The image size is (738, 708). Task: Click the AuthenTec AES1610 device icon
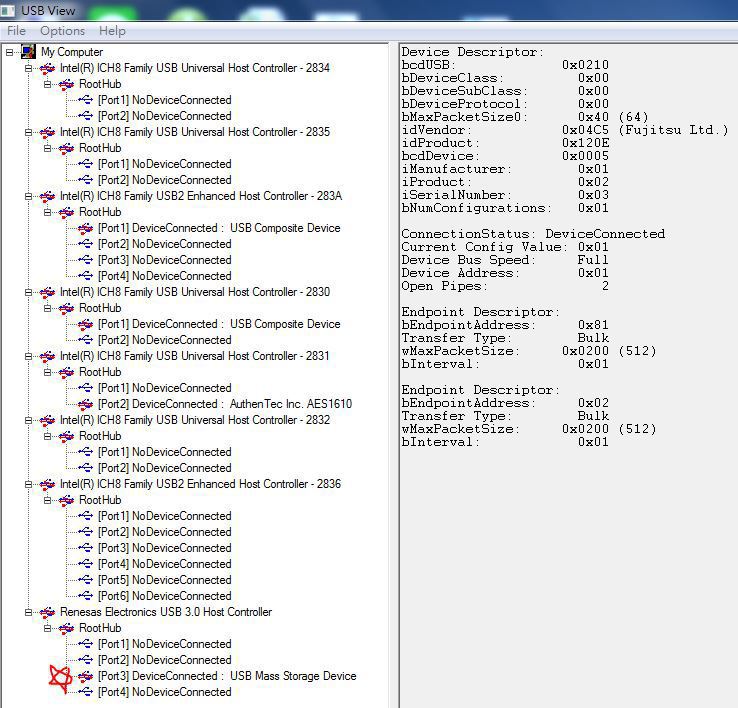85,404
